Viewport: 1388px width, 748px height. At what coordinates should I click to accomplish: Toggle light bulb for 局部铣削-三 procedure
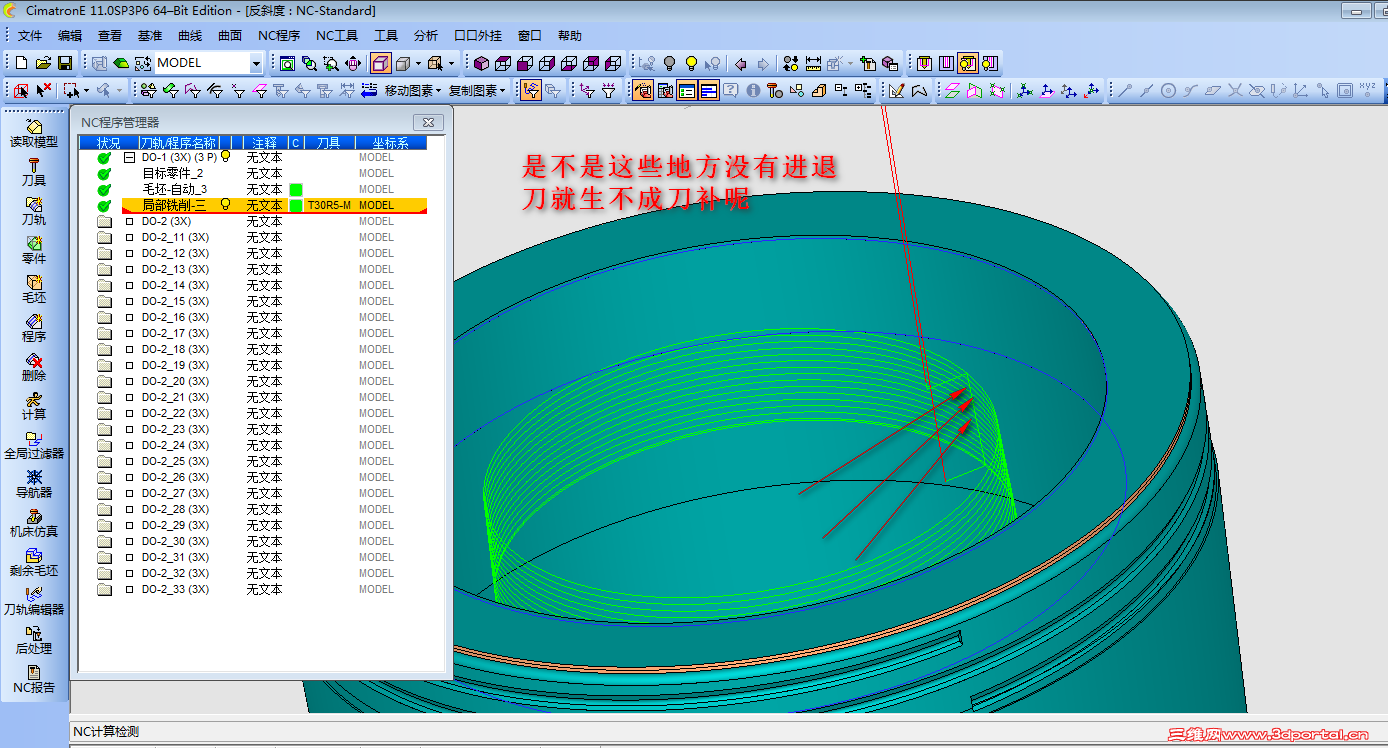tap(225, 204)
